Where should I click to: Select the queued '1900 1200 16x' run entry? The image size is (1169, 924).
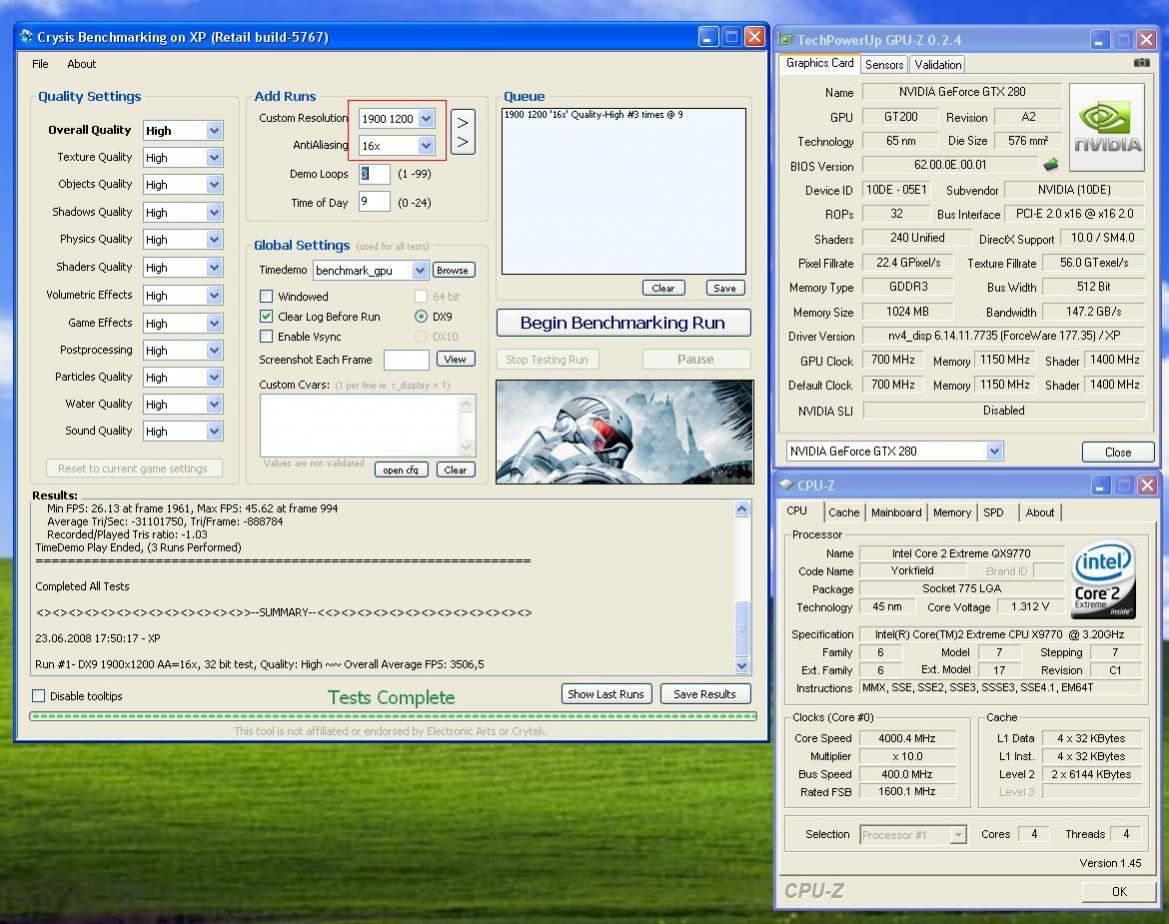click(x=593, y=115)
